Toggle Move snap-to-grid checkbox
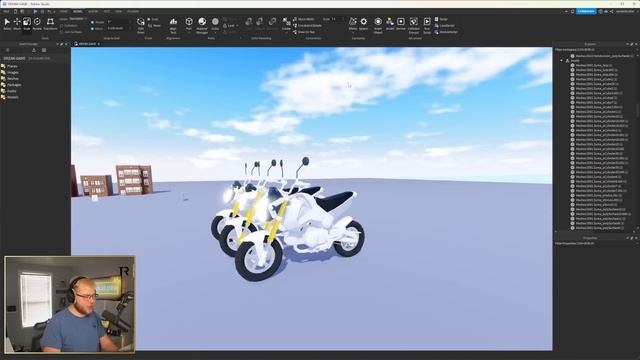 pyautogui.click(x=93, y=29)
